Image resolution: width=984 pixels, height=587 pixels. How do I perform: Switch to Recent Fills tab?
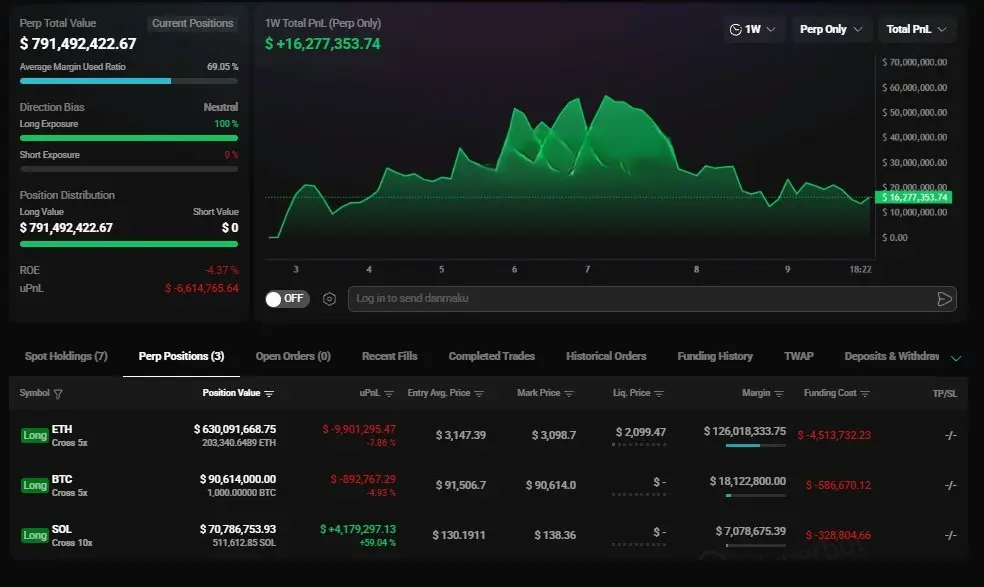389,356
